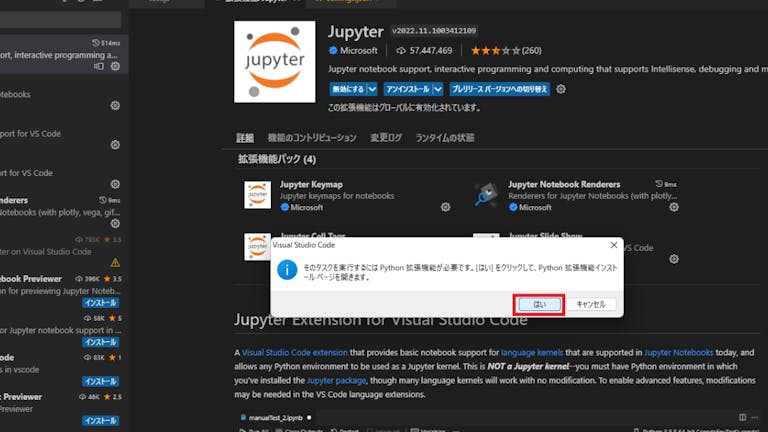Close the Visual Studio Code dialog
Screen dimensions: 768x432
tap(614, 245)
